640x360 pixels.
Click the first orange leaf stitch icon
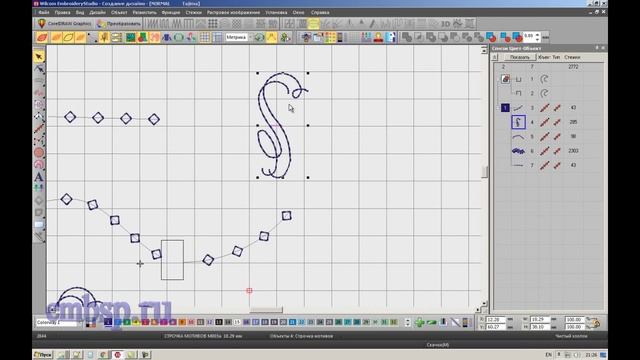tap(42, 38)
